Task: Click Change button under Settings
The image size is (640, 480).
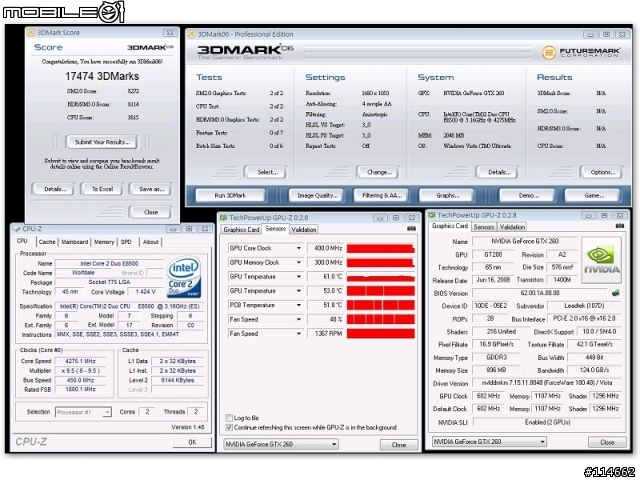Action: 379,172
